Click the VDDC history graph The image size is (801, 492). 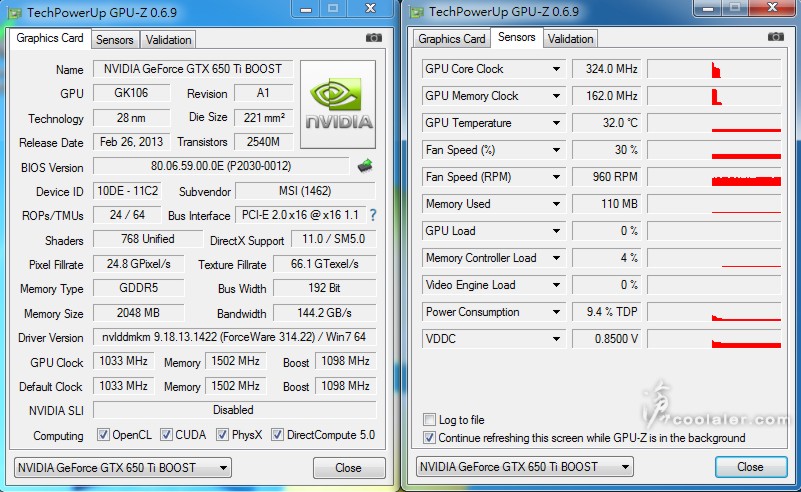[714, 339]
